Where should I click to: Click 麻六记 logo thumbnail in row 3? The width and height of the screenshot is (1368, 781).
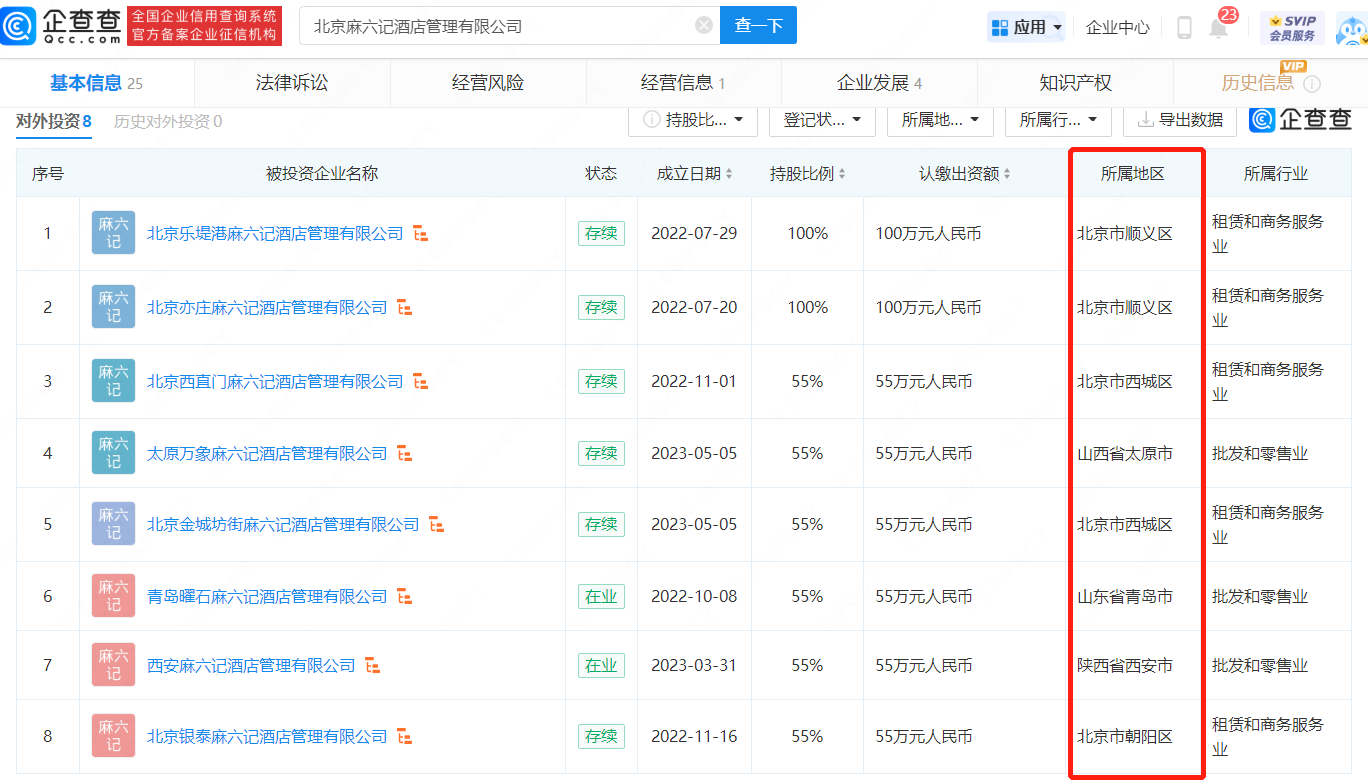pos(113,381)
